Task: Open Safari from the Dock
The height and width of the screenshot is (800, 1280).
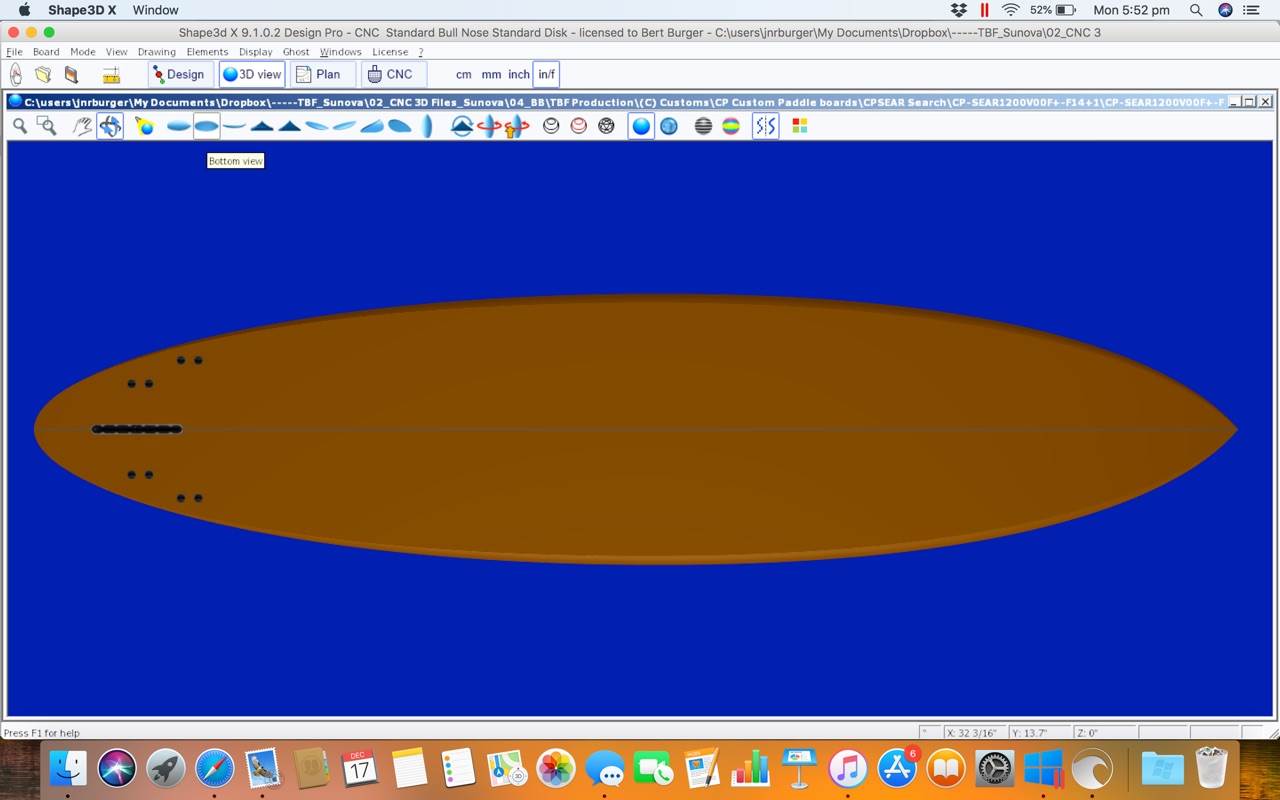Action: point(214,769)
